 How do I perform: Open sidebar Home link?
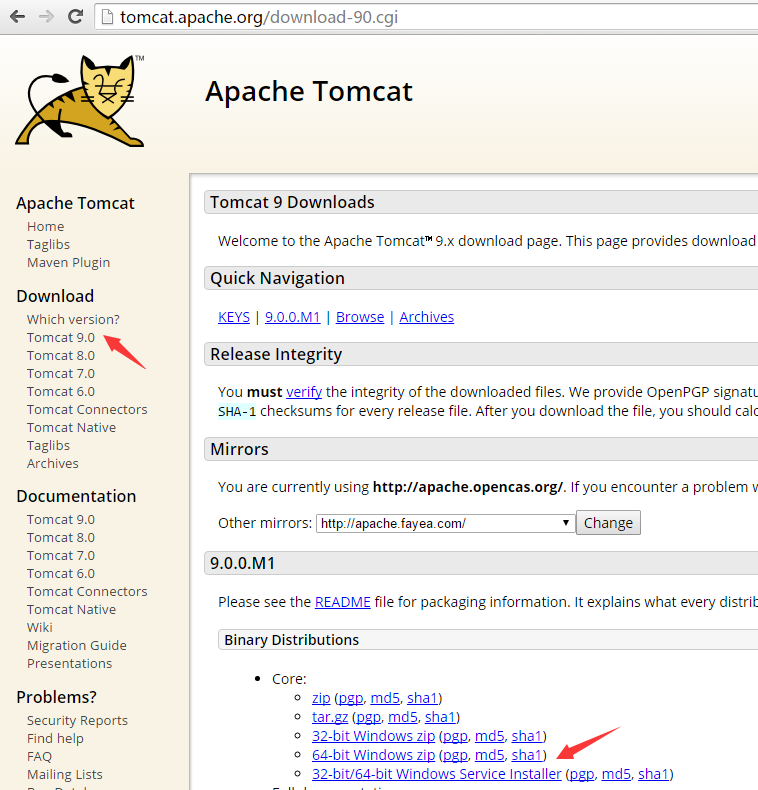(45, 226)
